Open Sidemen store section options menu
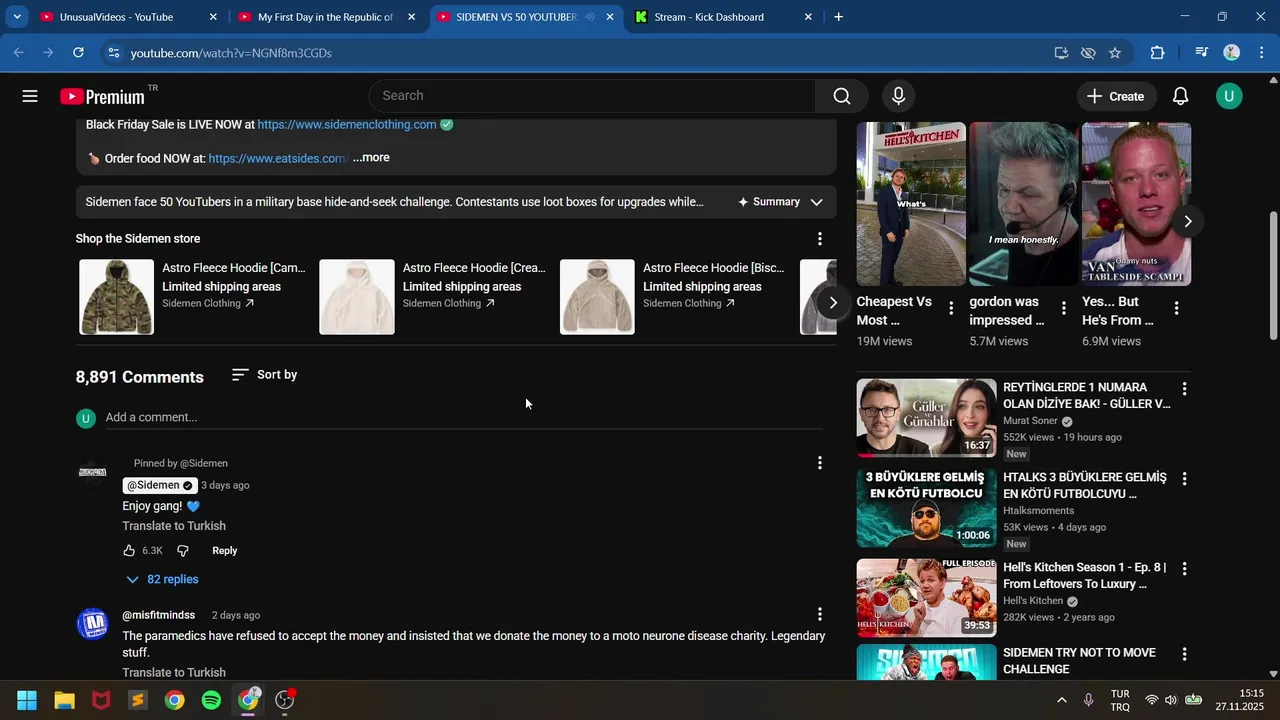Viewport: 1280px width, 720px height. pyautogui.click(x=820, y=239)
